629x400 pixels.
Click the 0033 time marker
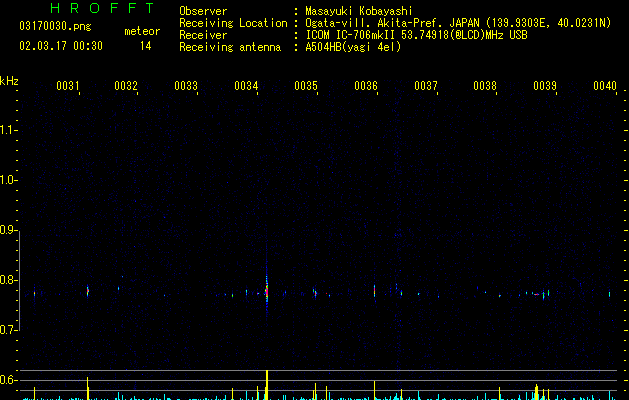186,86
